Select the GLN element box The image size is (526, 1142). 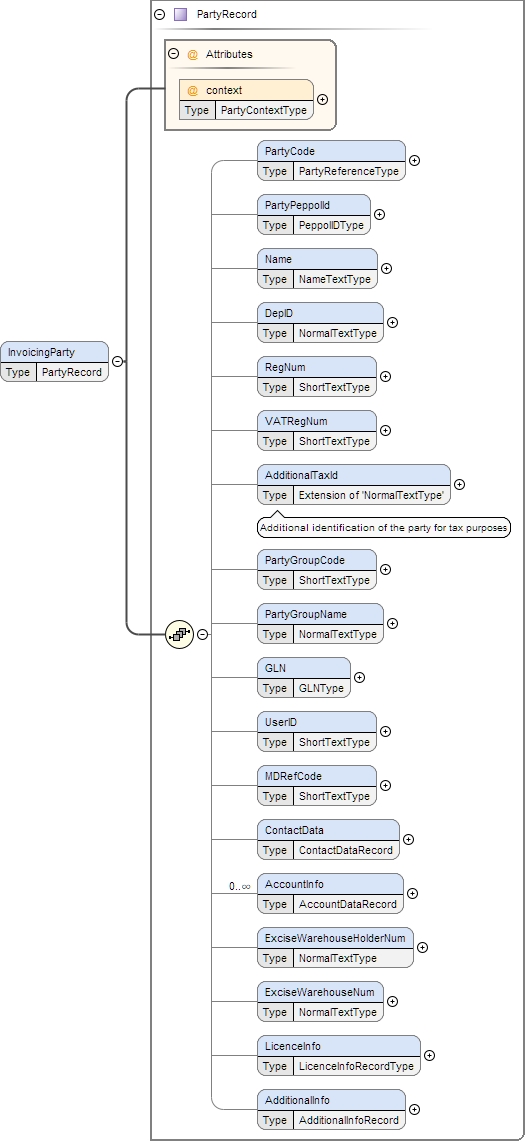[x=304, y=677]
